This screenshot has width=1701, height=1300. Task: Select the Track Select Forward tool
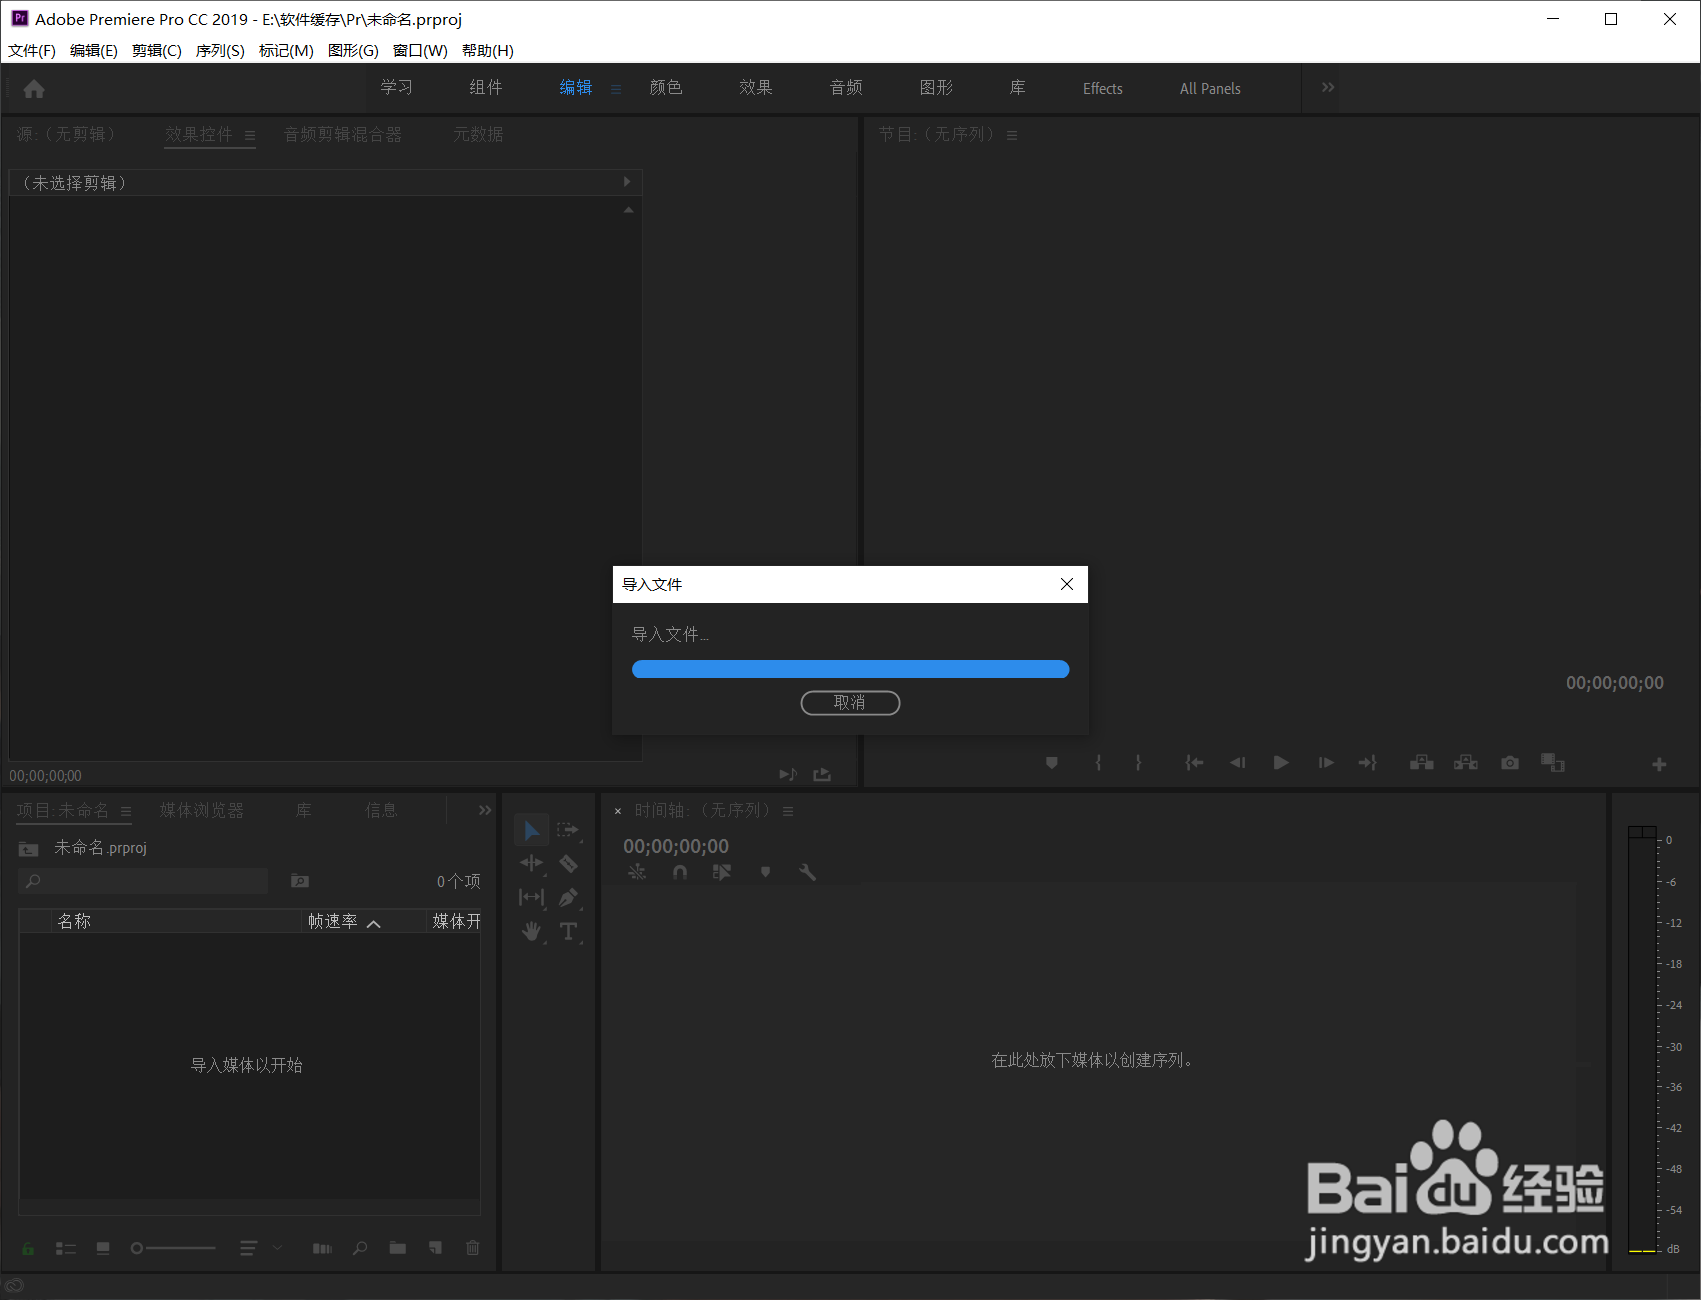[568, 830]
